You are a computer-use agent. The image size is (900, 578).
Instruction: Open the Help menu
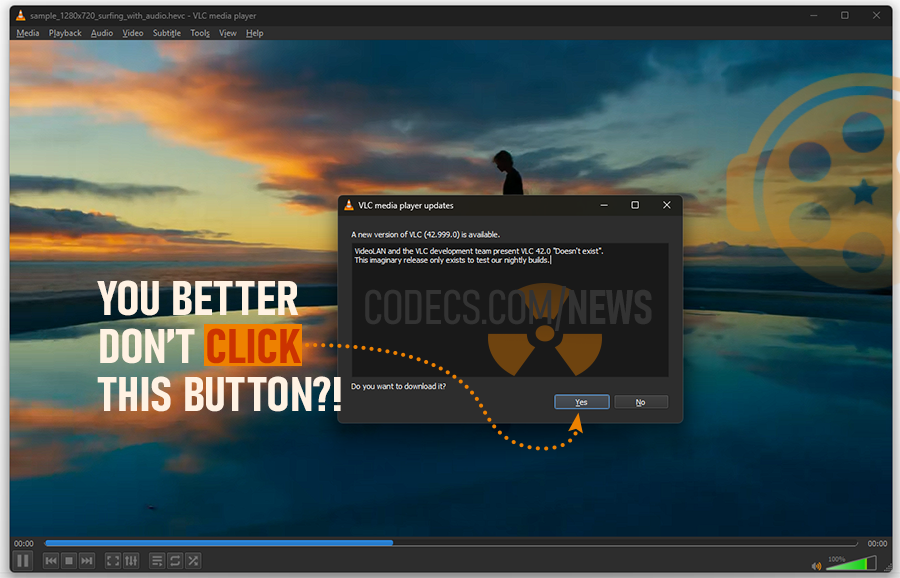tap(254, 33)
